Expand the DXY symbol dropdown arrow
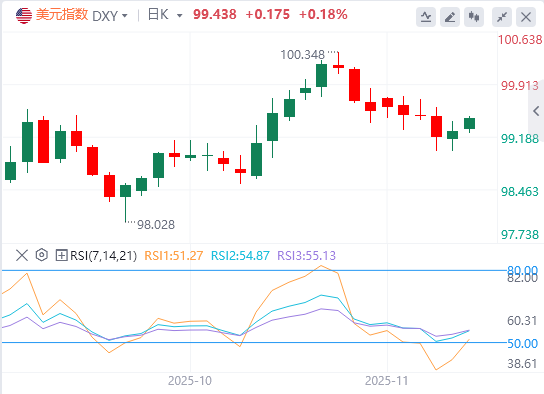This screenshot has height=394, width=544. (x=125, y=16)
